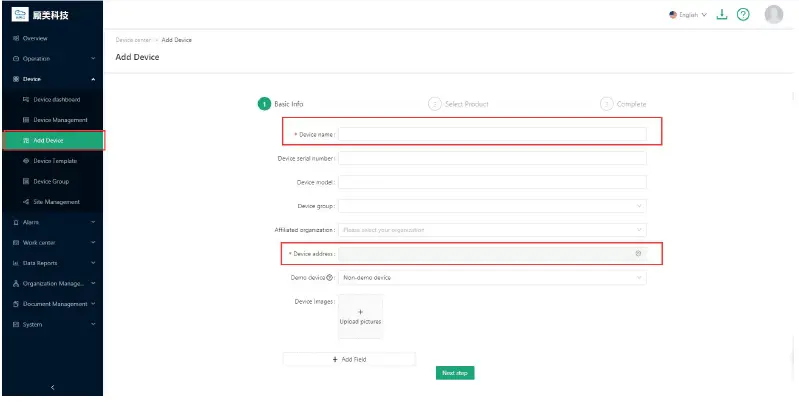Click the Device Template eye icon
The width and height of the screenshot is (799, 402).
pos(26,161)
